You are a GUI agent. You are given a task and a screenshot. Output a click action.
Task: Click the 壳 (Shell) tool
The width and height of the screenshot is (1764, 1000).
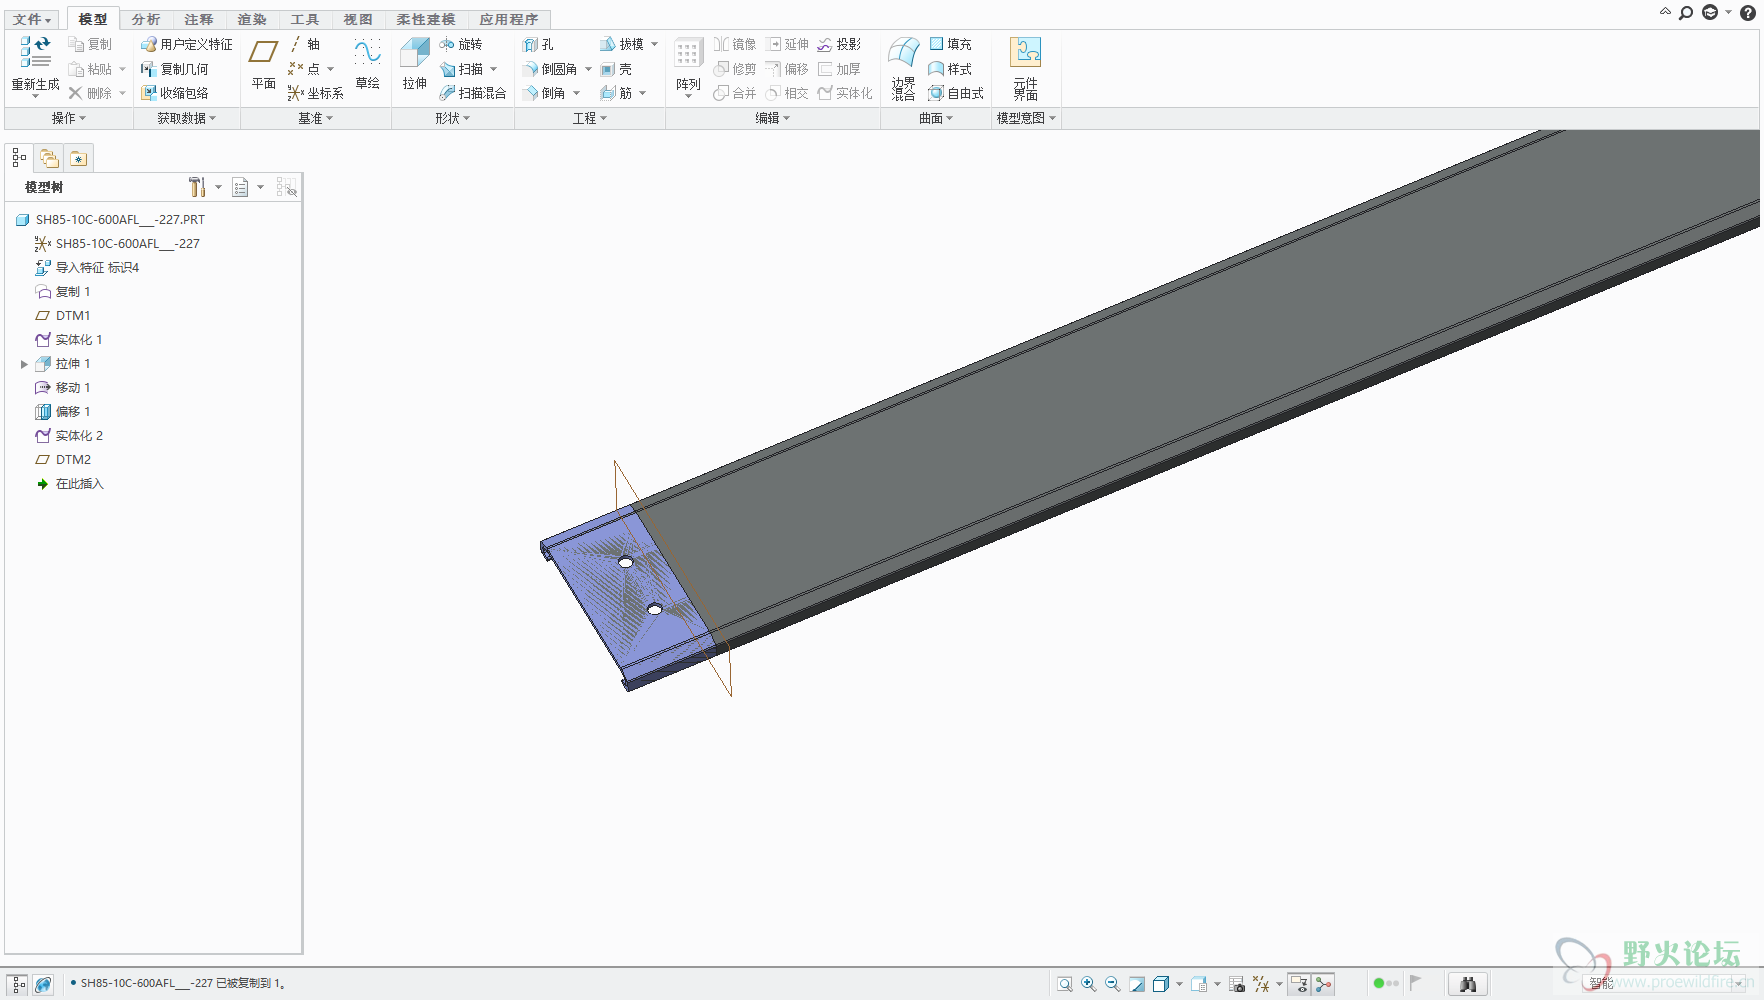tap(616, 69)
